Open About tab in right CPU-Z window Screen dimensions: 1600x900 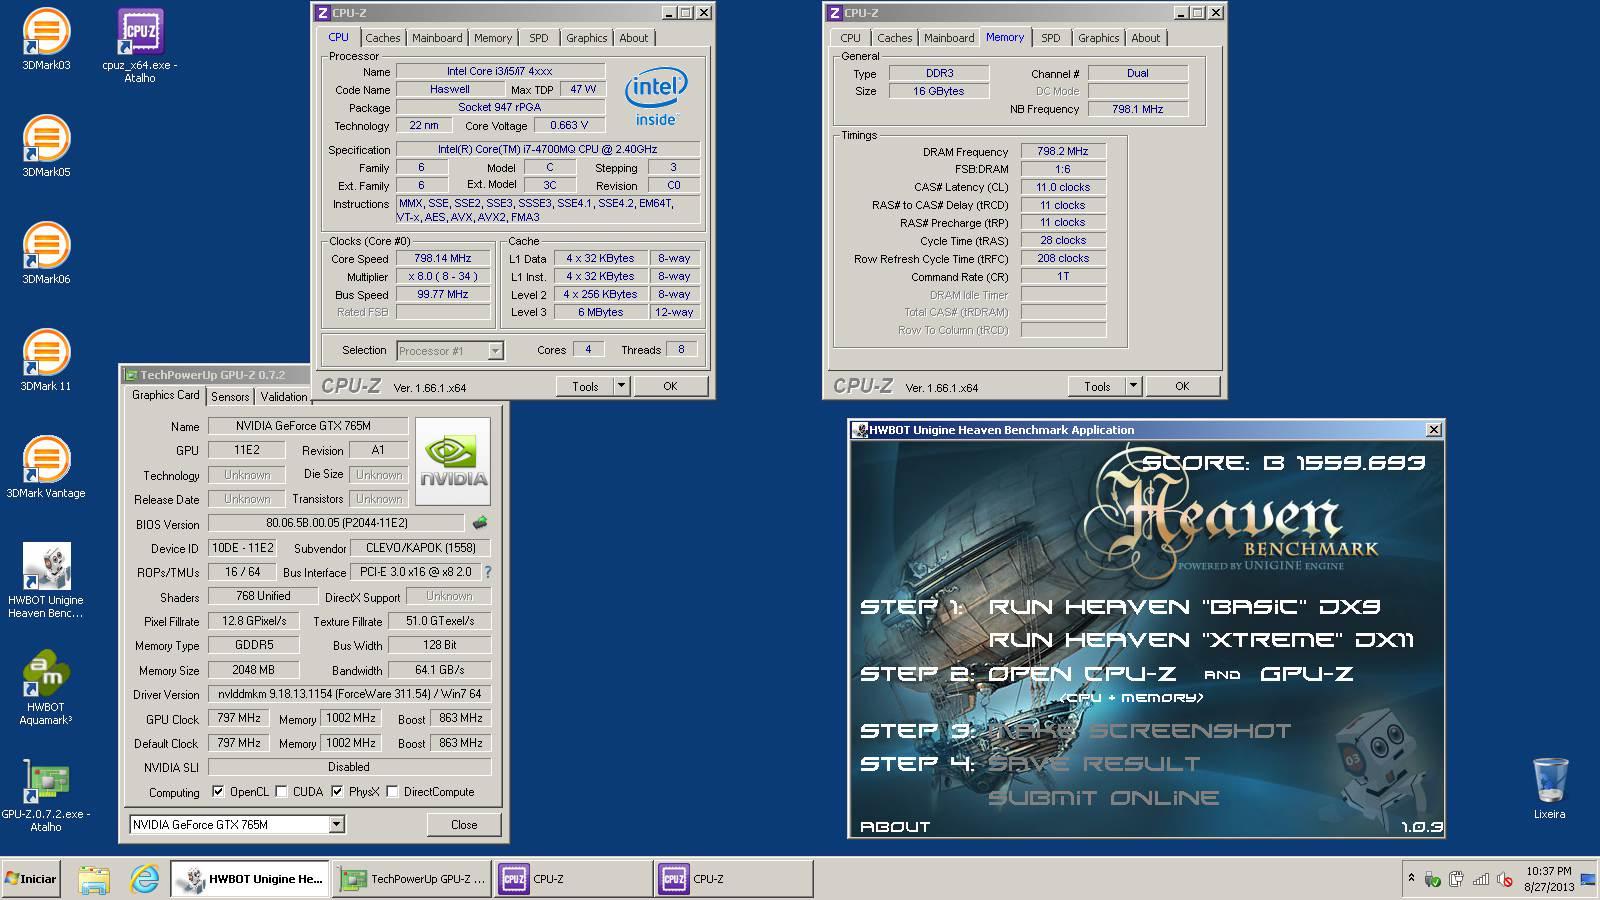[x=1146, y=38]
